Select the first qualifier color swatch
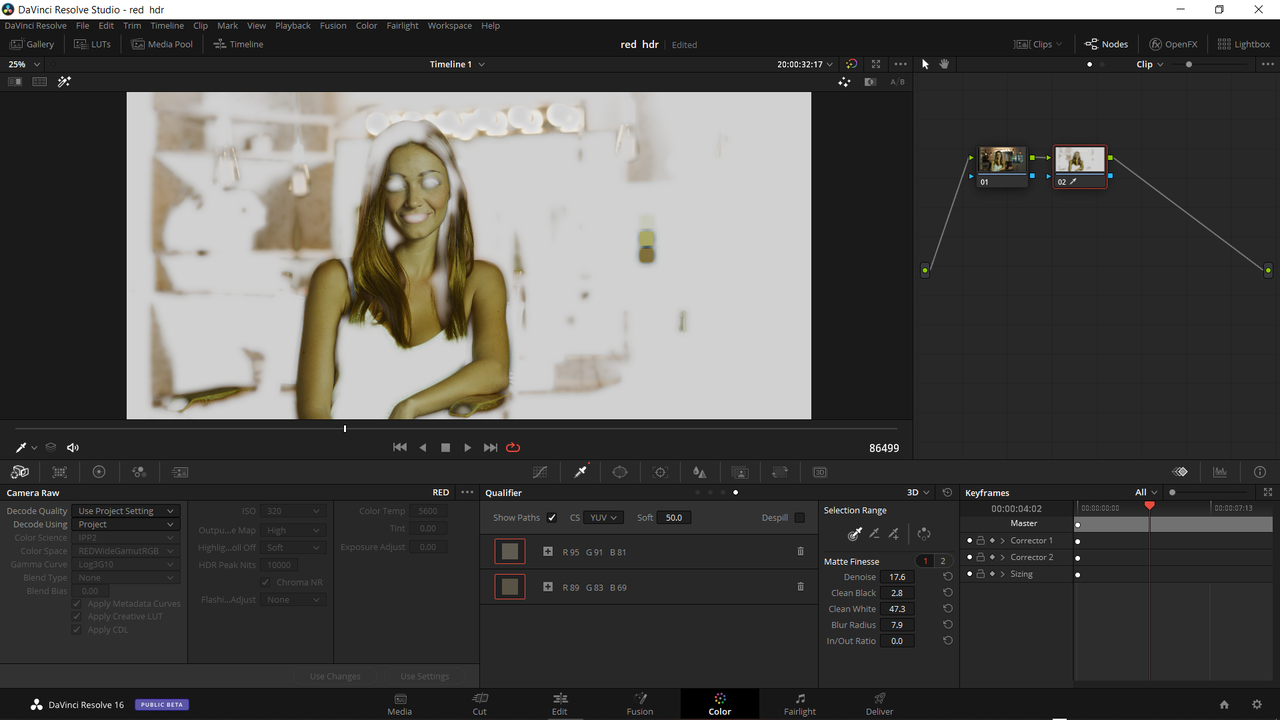Viewport: 1280px width, 720px height. pyautogui.click(x=510, y=552)
